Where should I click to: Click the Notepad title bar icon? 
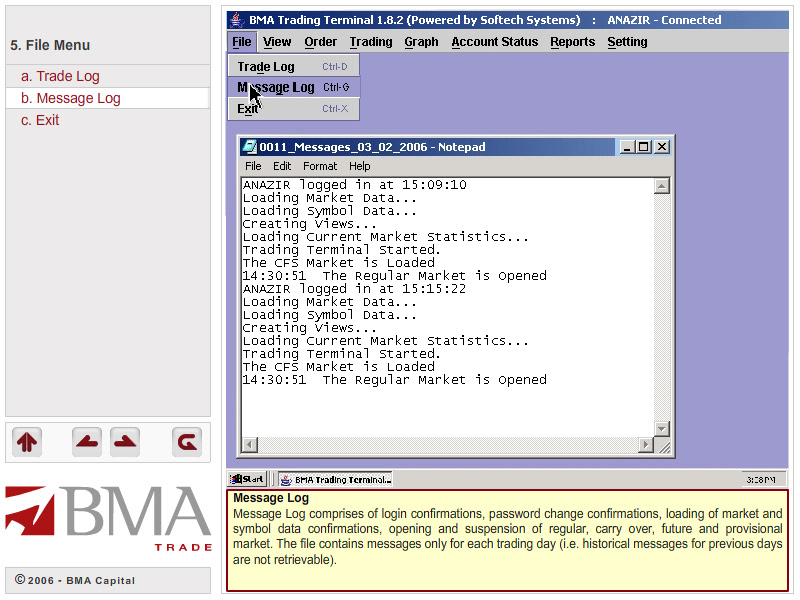pos(249,147)
